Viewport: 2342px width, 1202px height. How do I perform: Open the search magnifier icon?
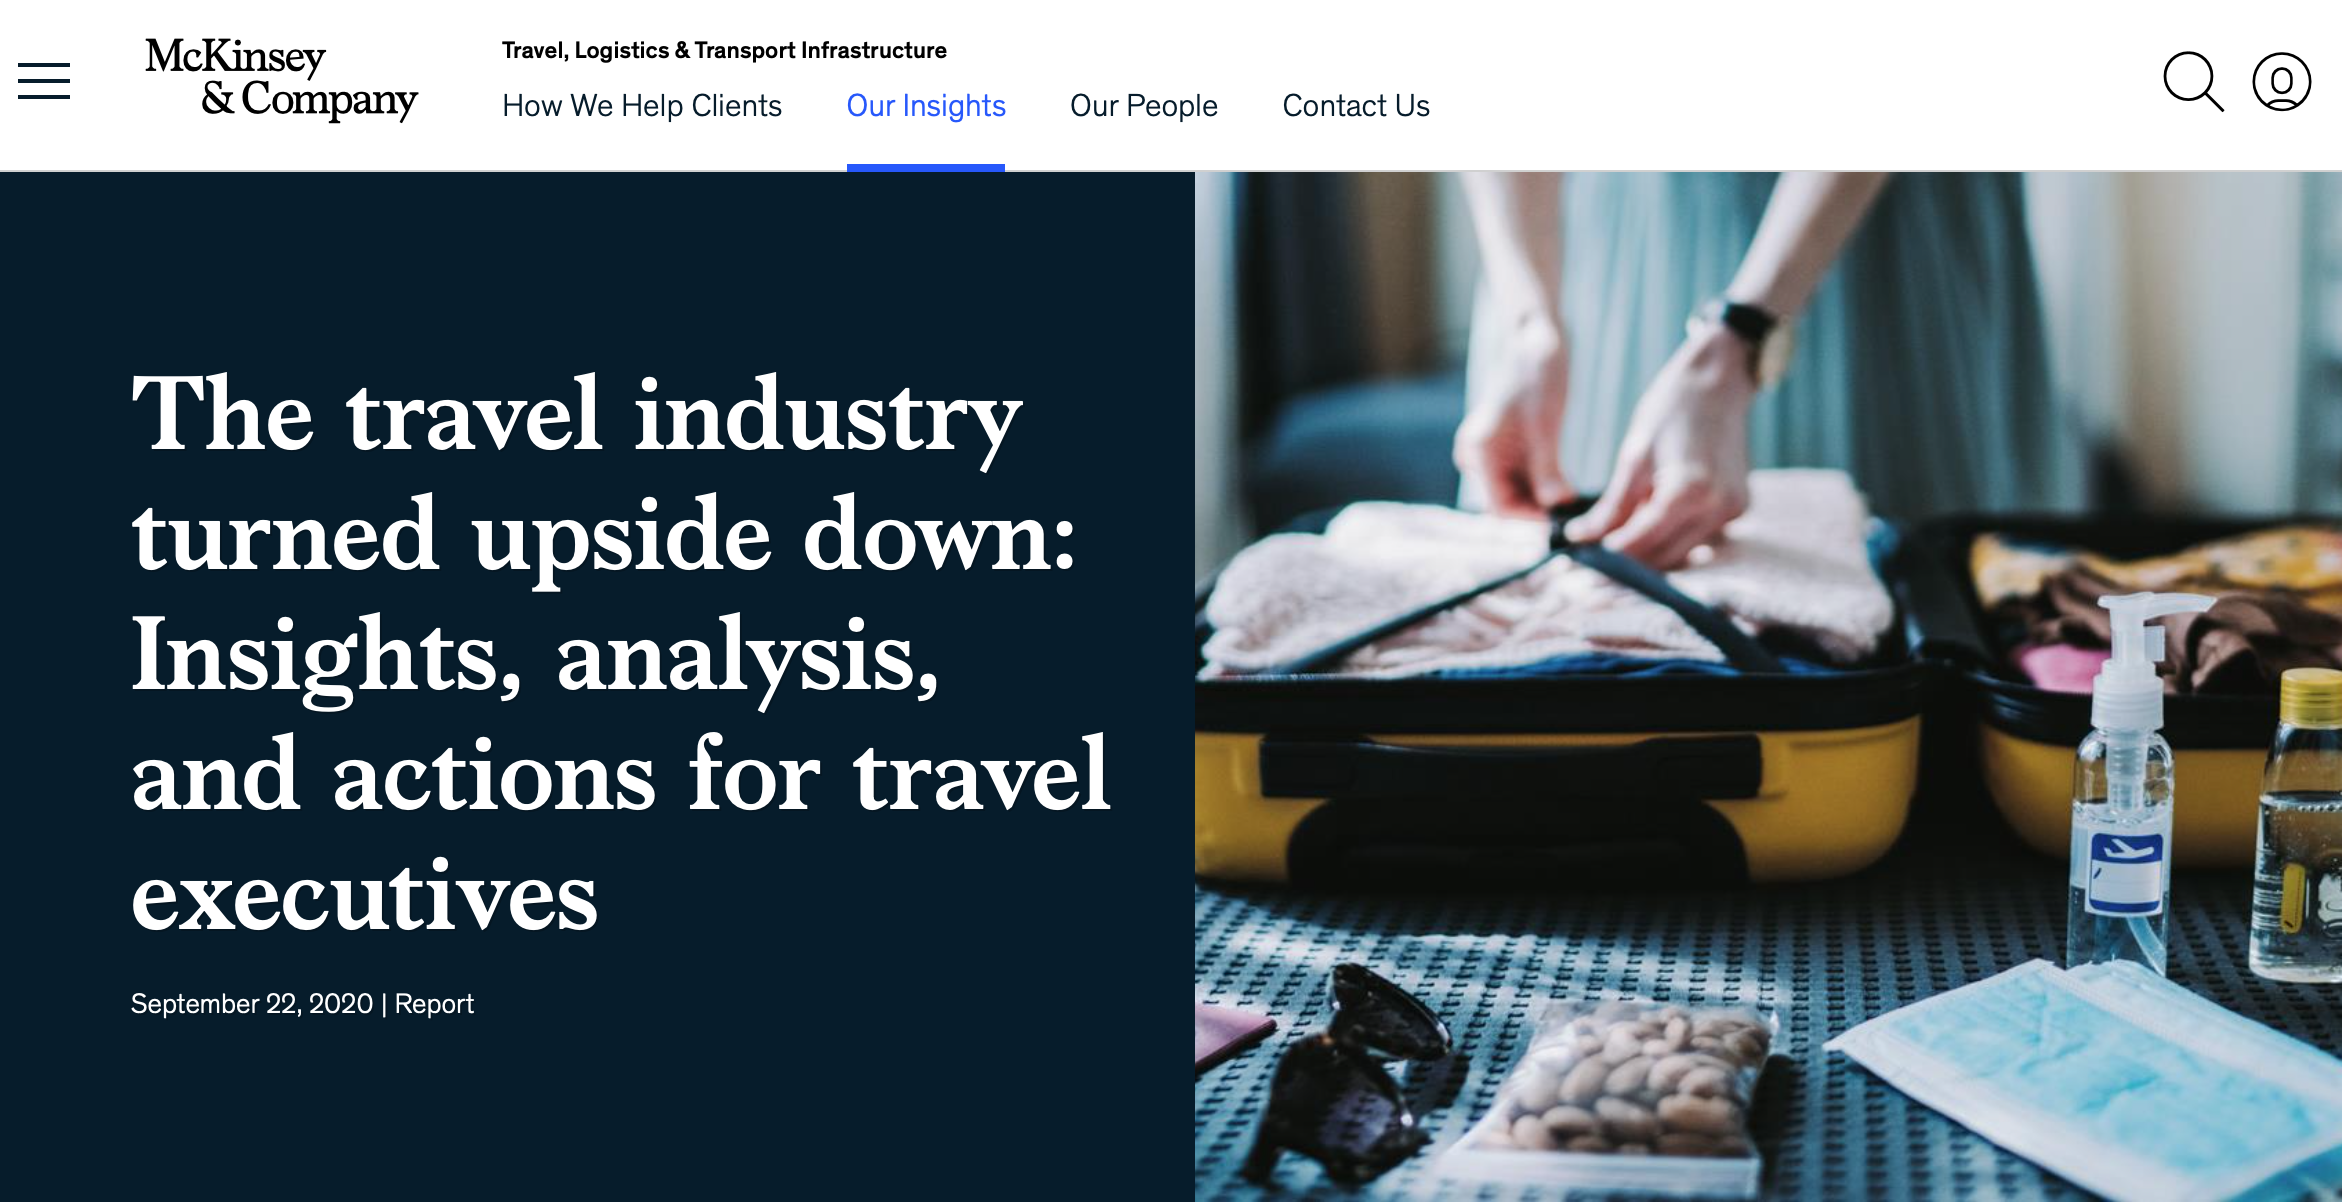coord(2193,81)
